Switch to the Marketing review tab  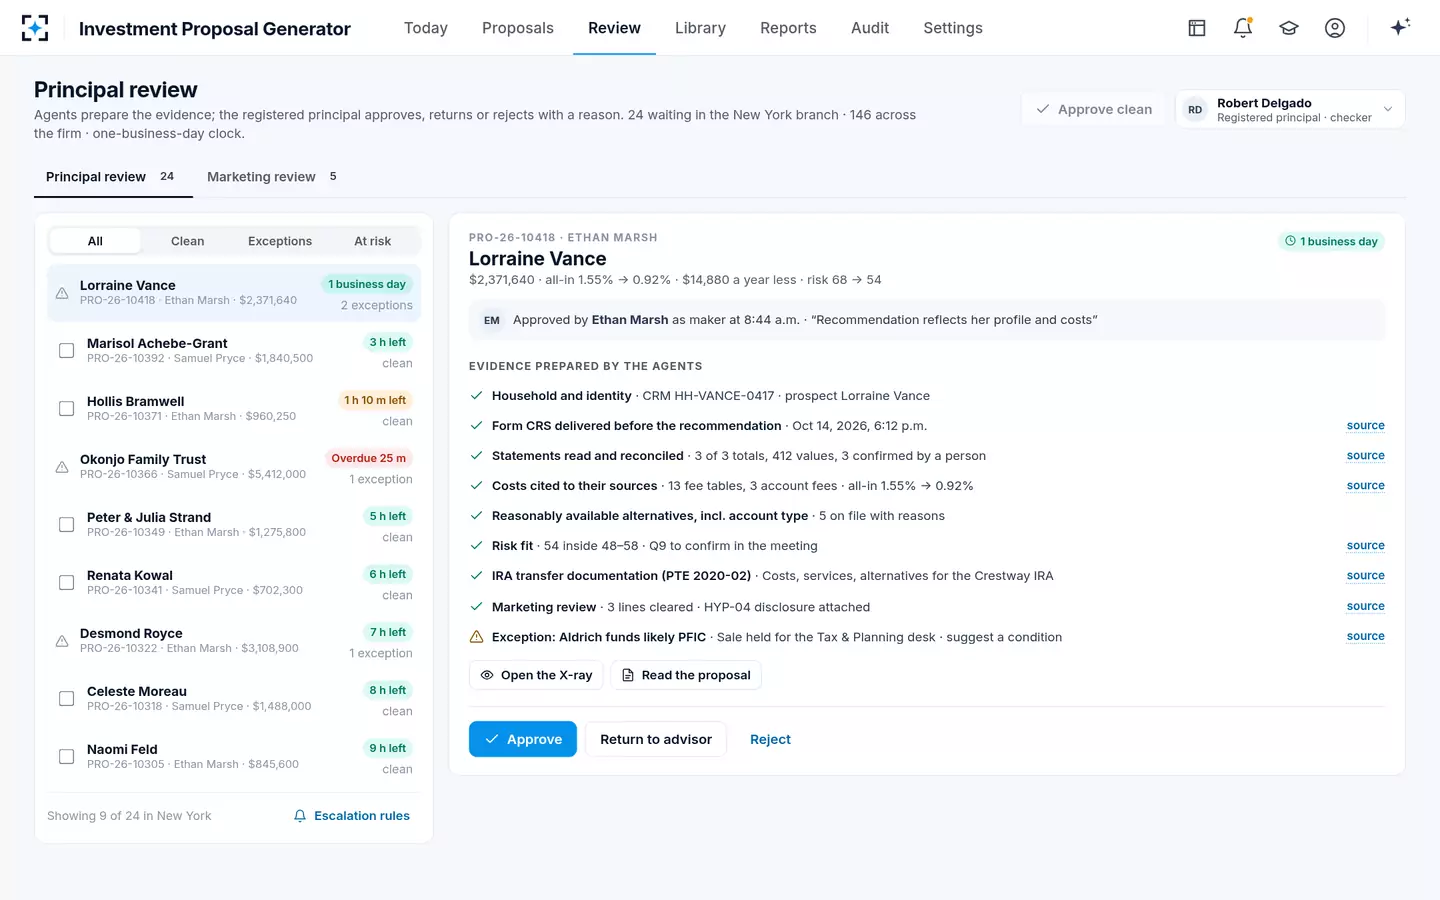(x=272, y=177)
